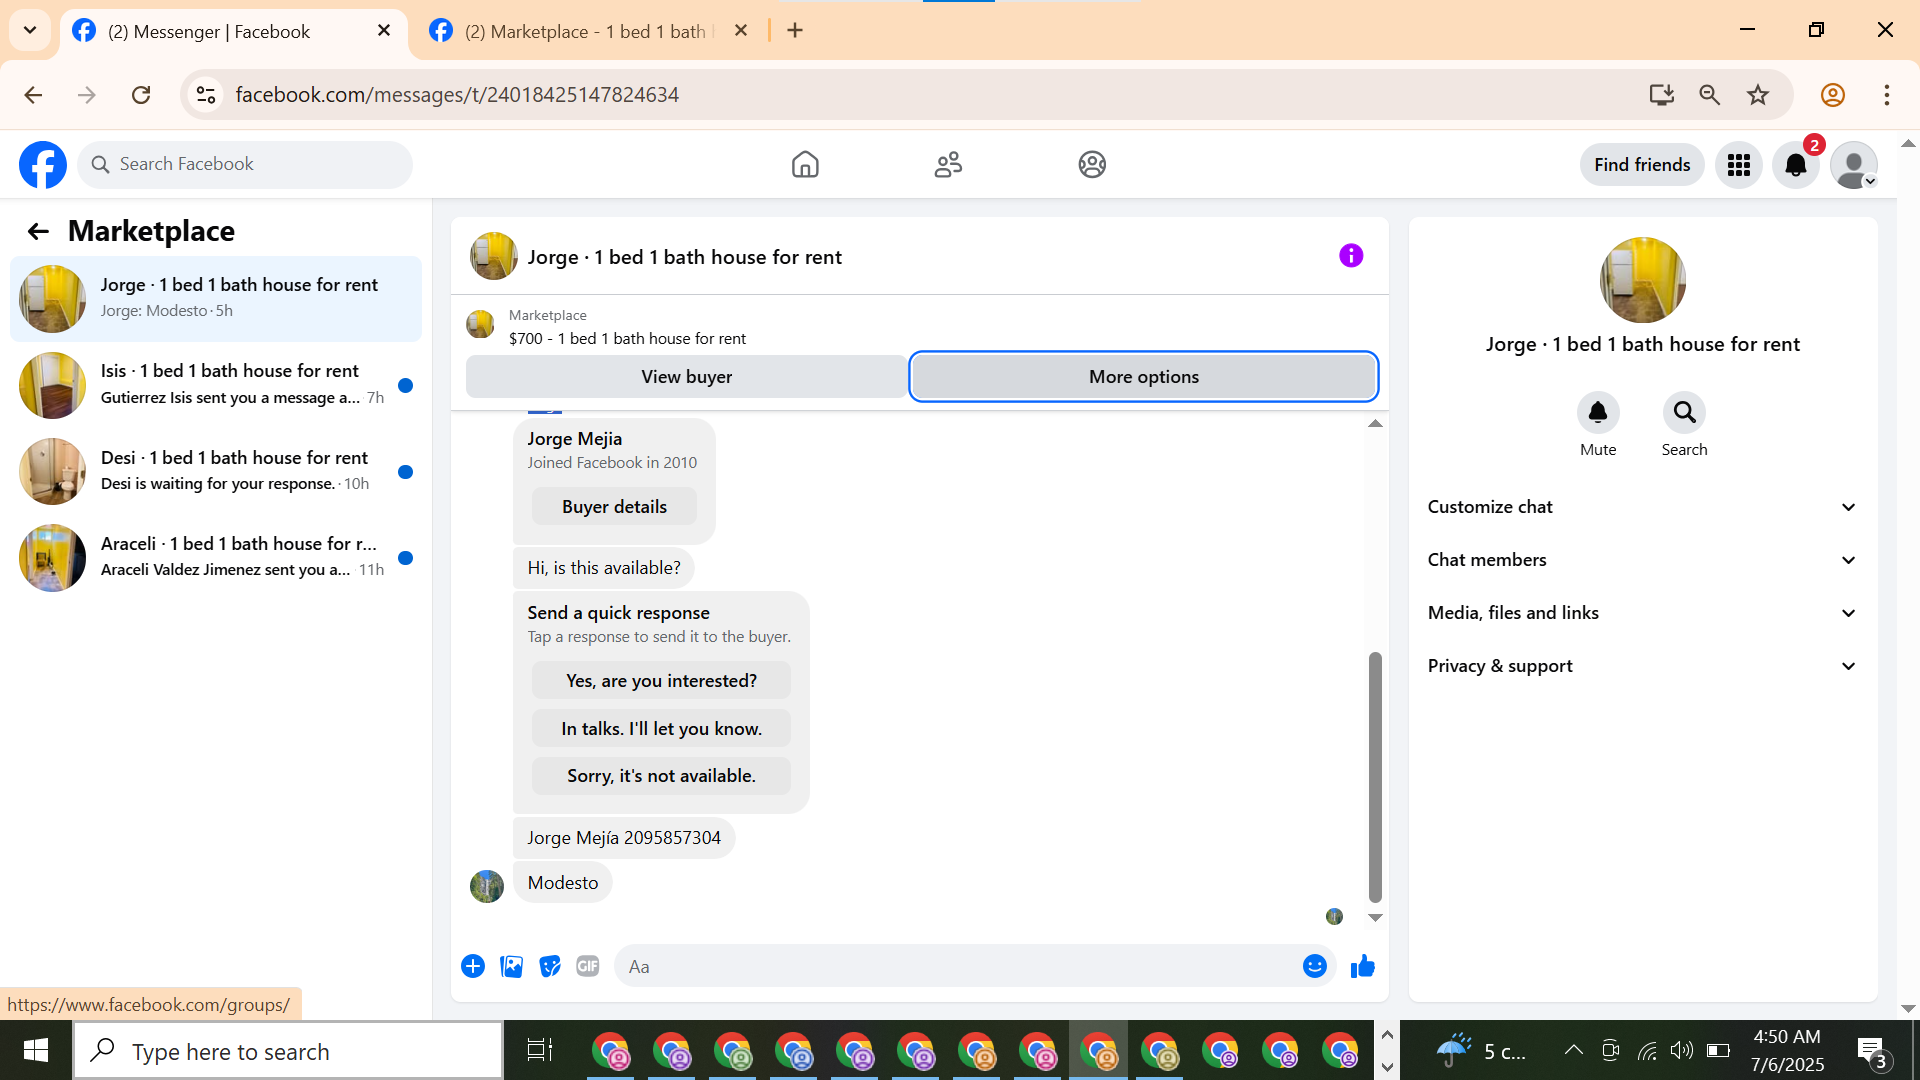Open the Facebook menu grid icon
Viewport: 1920px width, 1080px height.
1739,165
